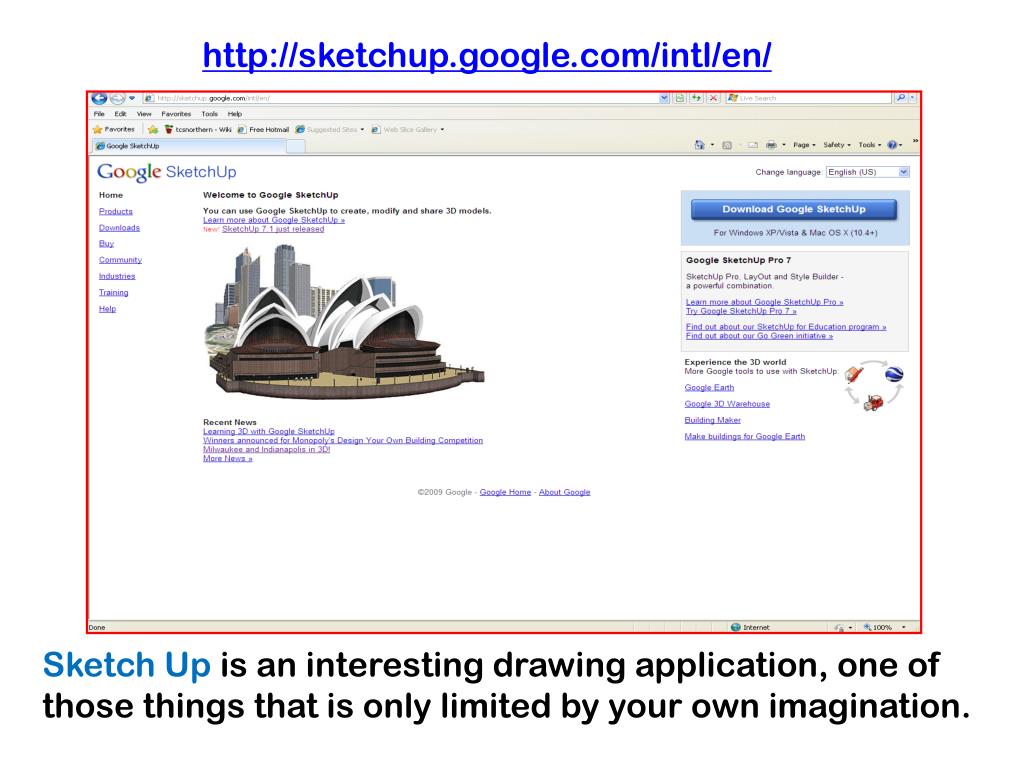
Task: Show more command bar items chevron
Action: (x=915, y=141)
